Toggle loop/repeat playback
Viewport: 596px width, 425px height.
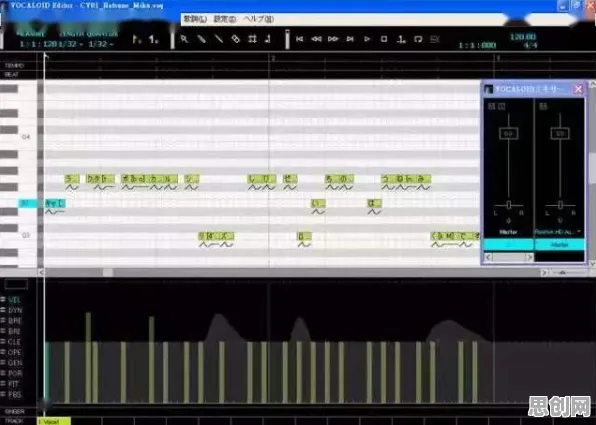[418, 39]
